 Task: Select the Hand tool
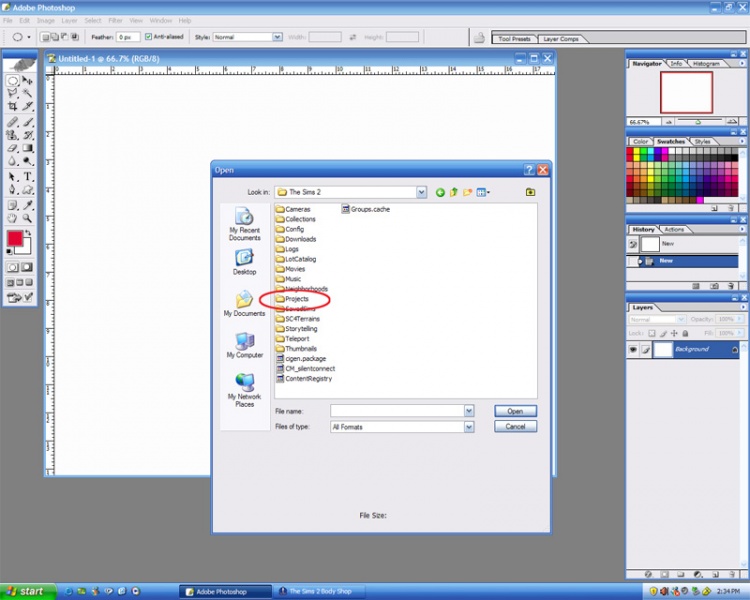[x=12, y=218]
